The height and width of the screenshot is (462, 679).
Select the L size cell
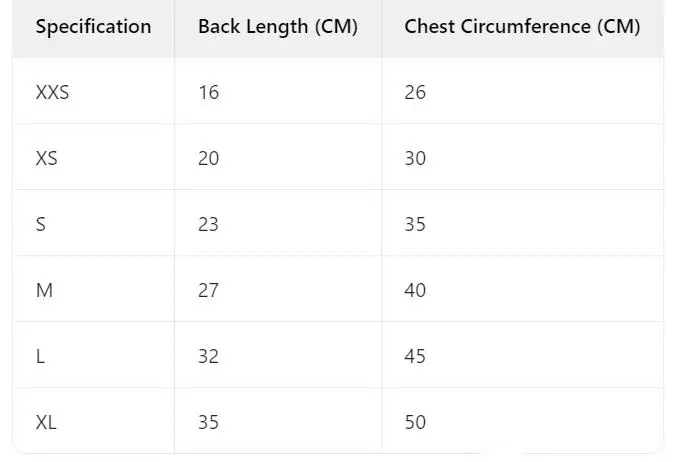pos(41,356)
